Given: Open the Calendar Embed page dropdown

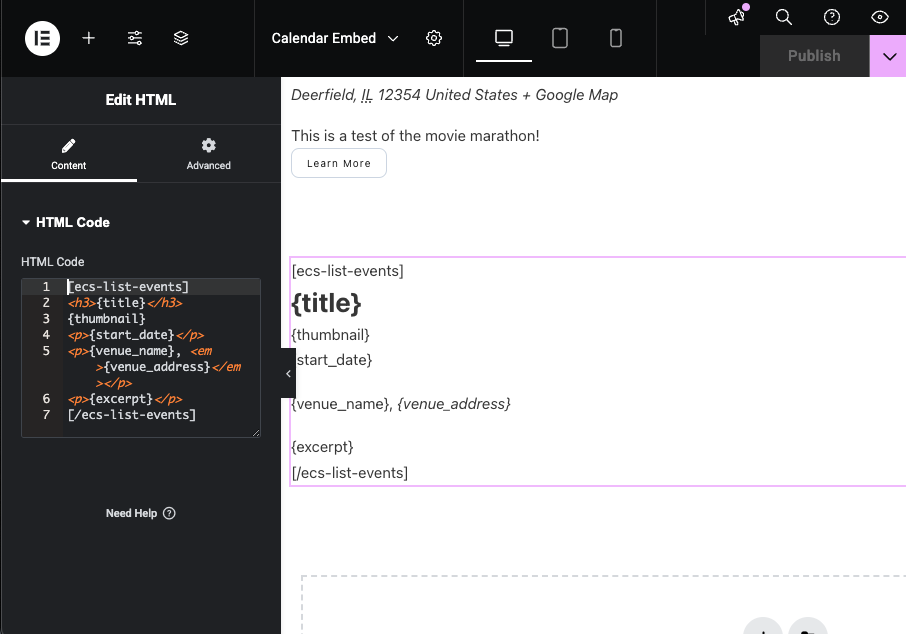Looking at the screenshot, I should click(x=335, y=38).
